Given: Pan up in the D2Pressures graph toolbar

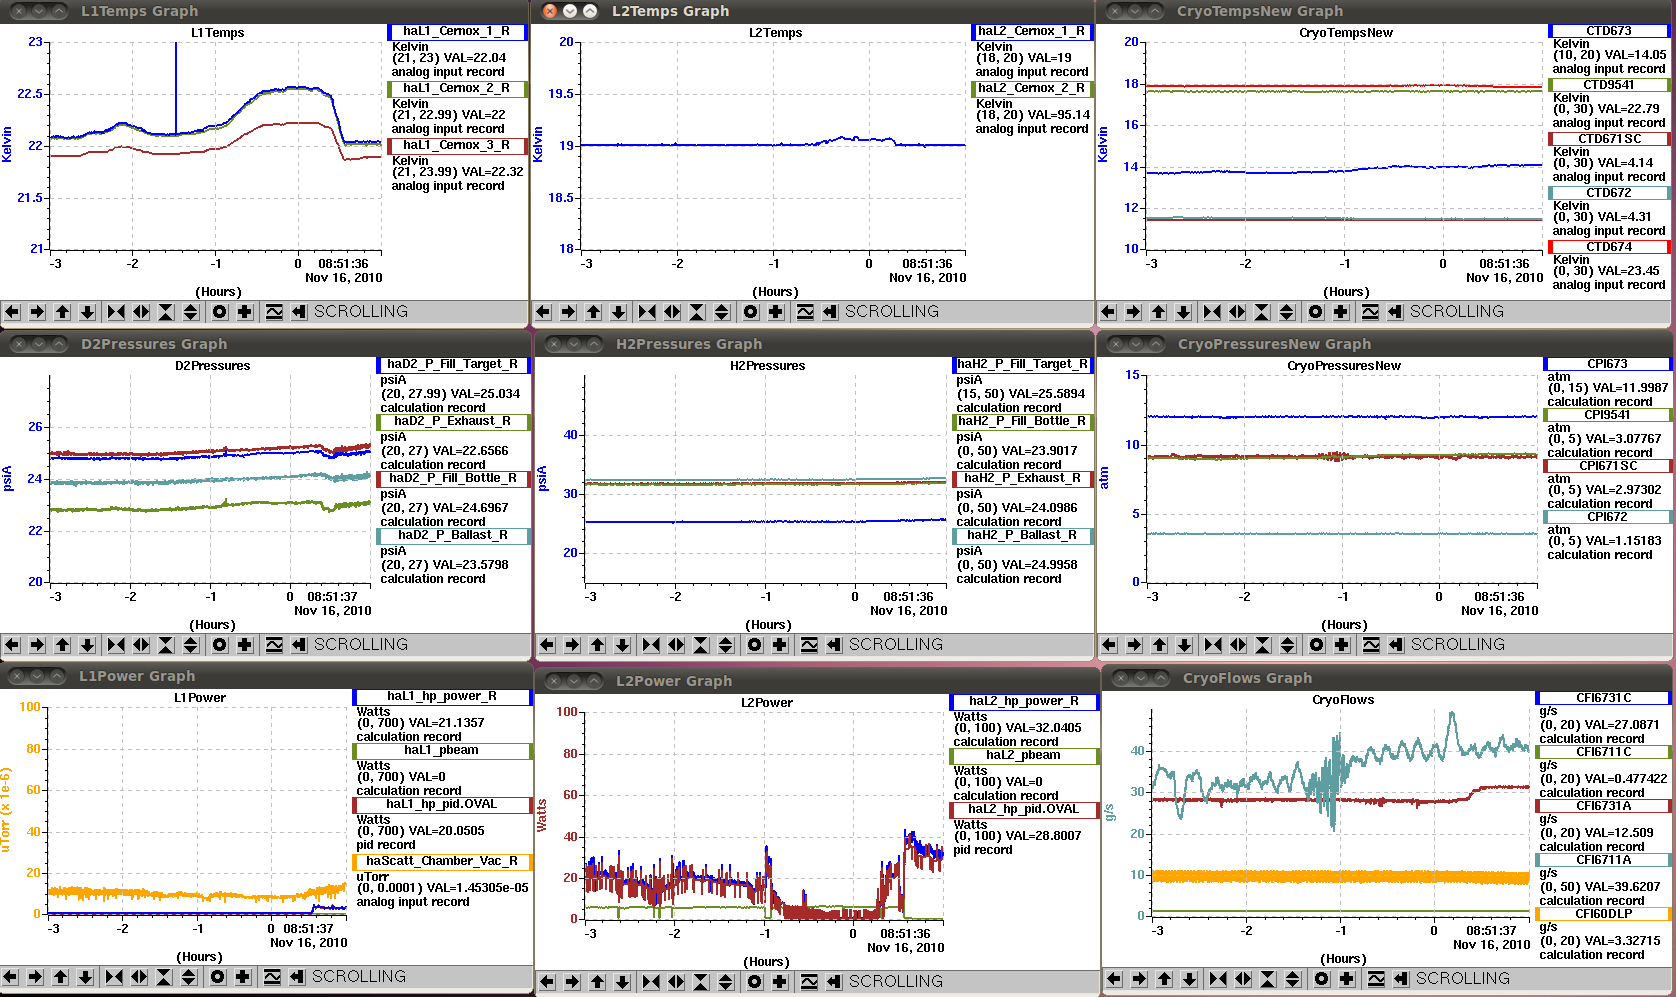Looking at the screenshot, I should coord(62,645).
